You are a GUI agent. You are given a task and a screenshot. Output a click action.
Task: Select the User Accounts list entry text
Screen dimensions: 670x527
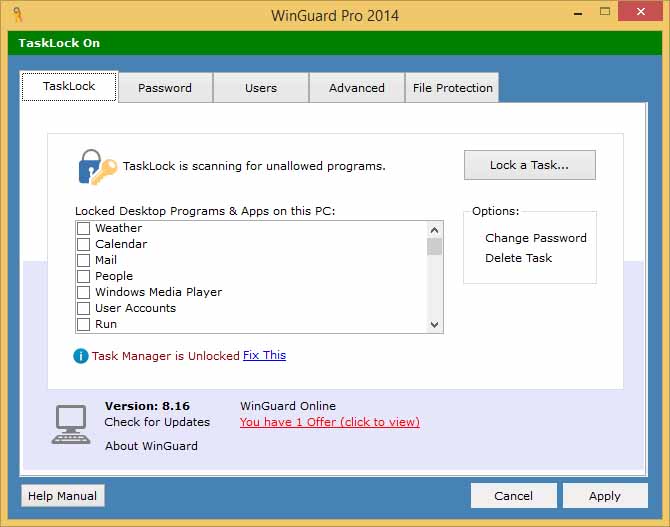coord(135,308)
